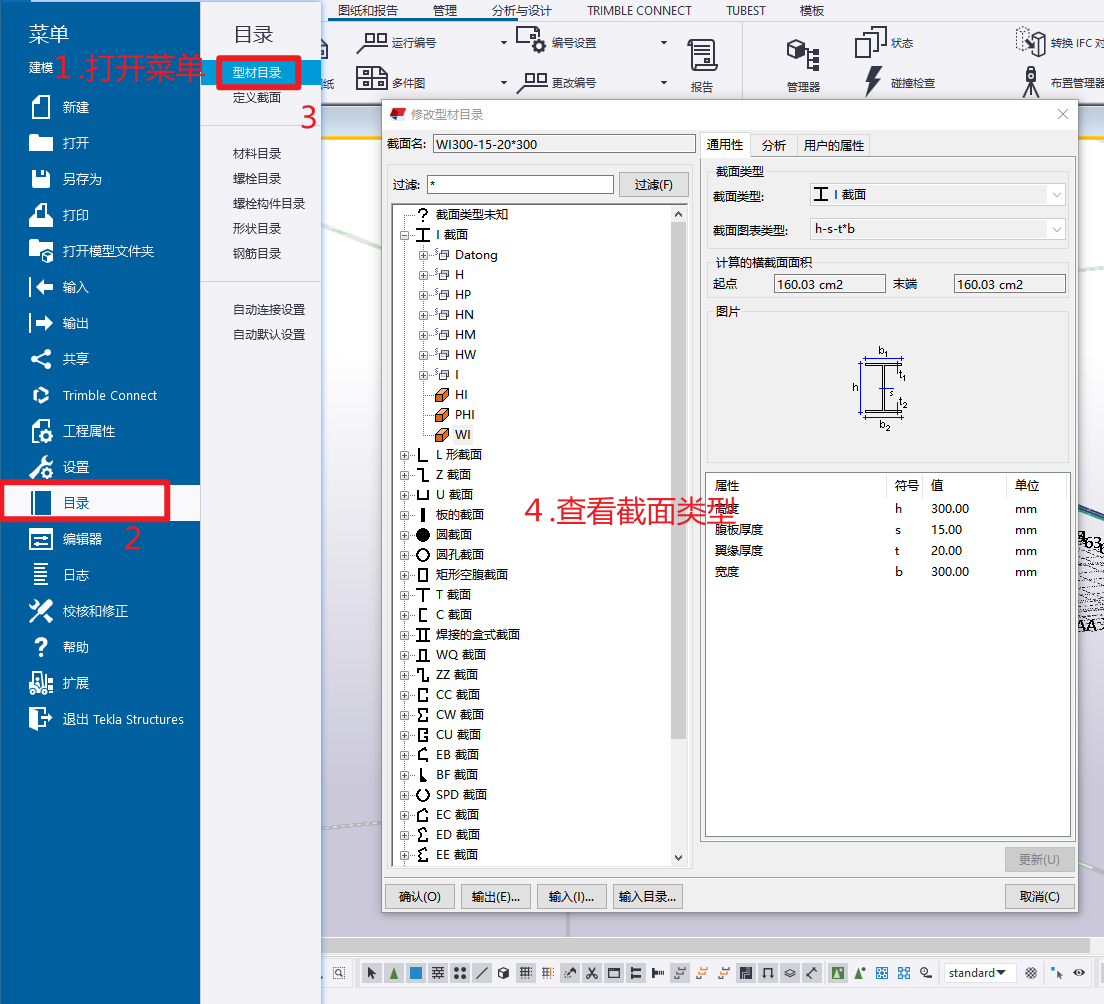
Task: Select the WI profile tree item
Action: (462, 435)
